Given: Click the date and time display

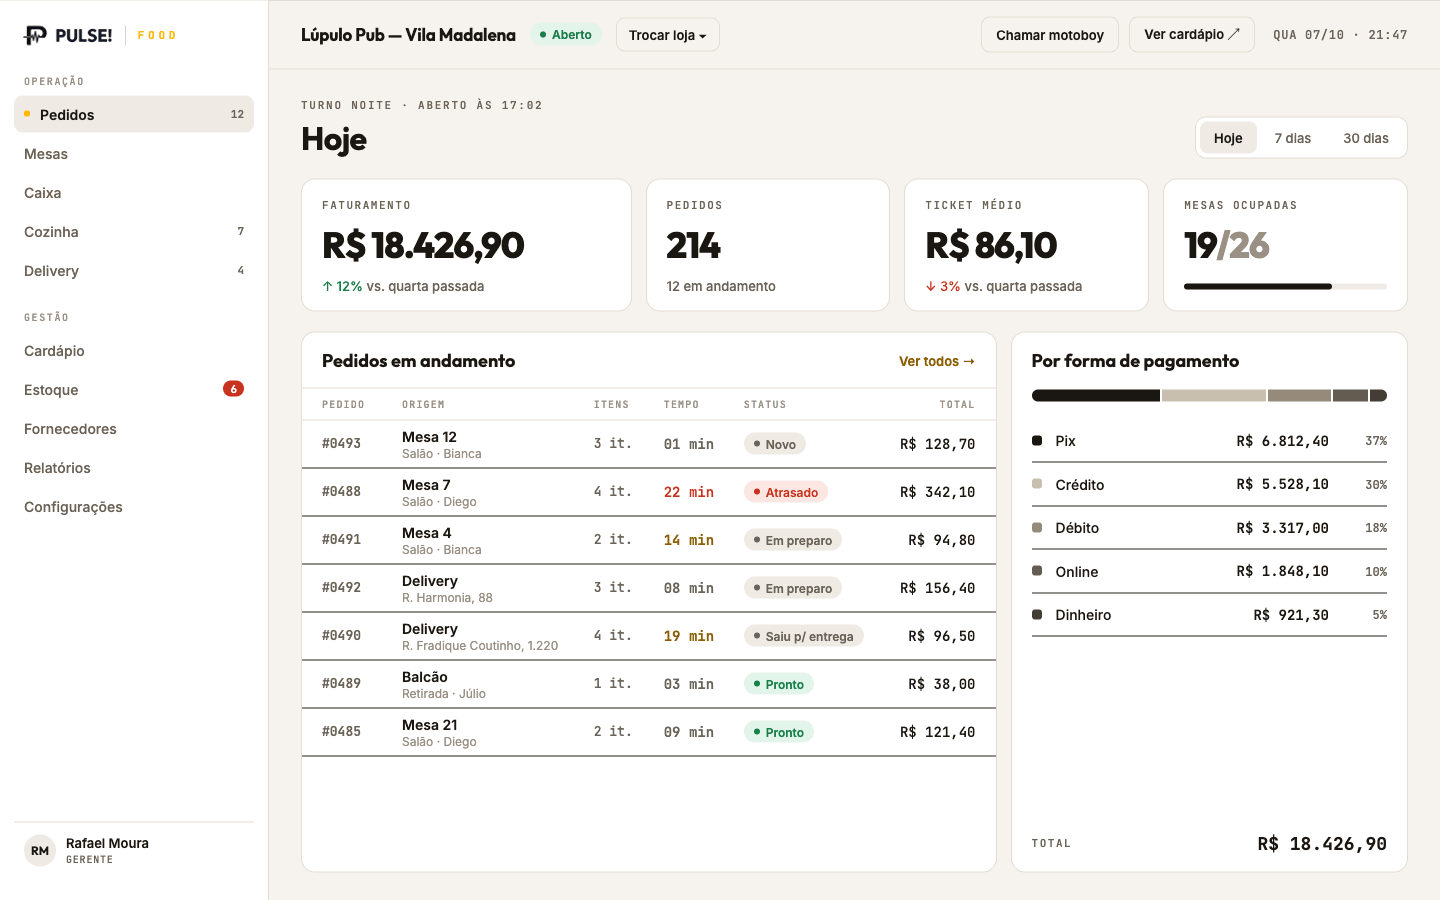Looking at the screenshot, I should (1340, 35).
